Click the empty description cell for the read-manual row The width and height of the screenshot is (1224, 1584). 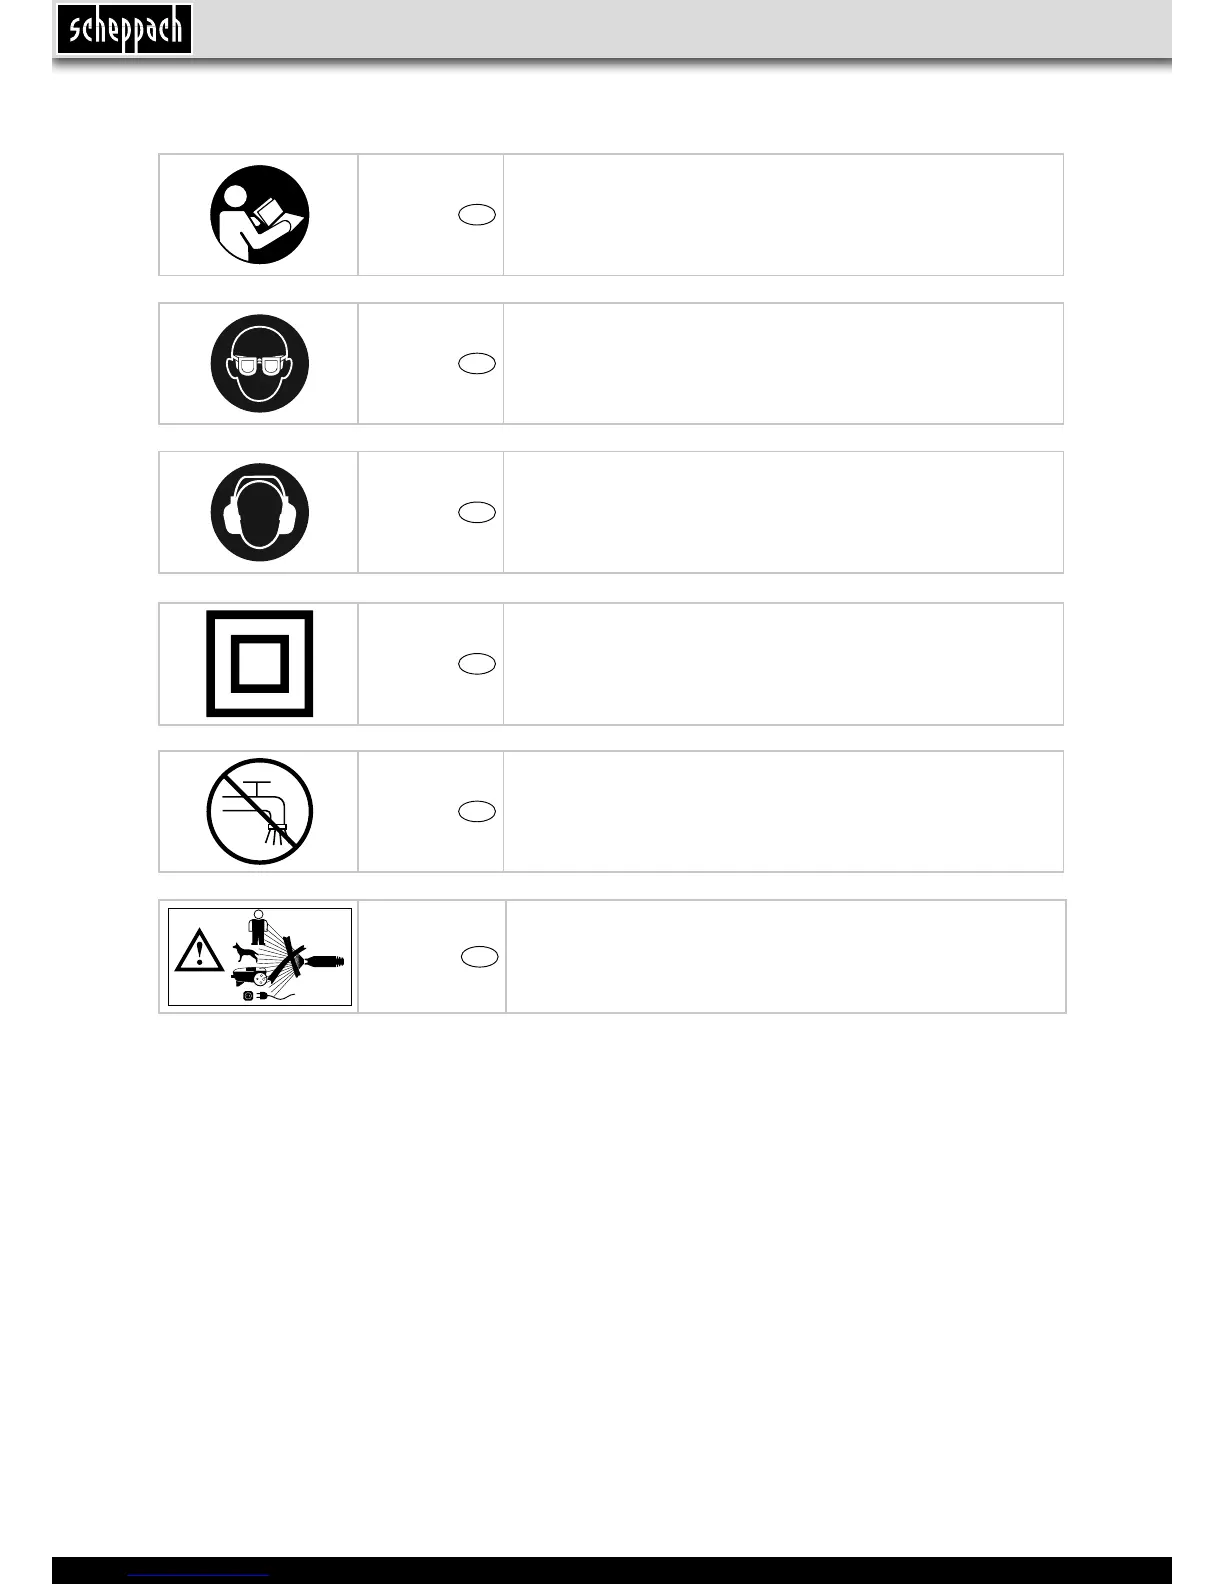(x=783, y=215)
